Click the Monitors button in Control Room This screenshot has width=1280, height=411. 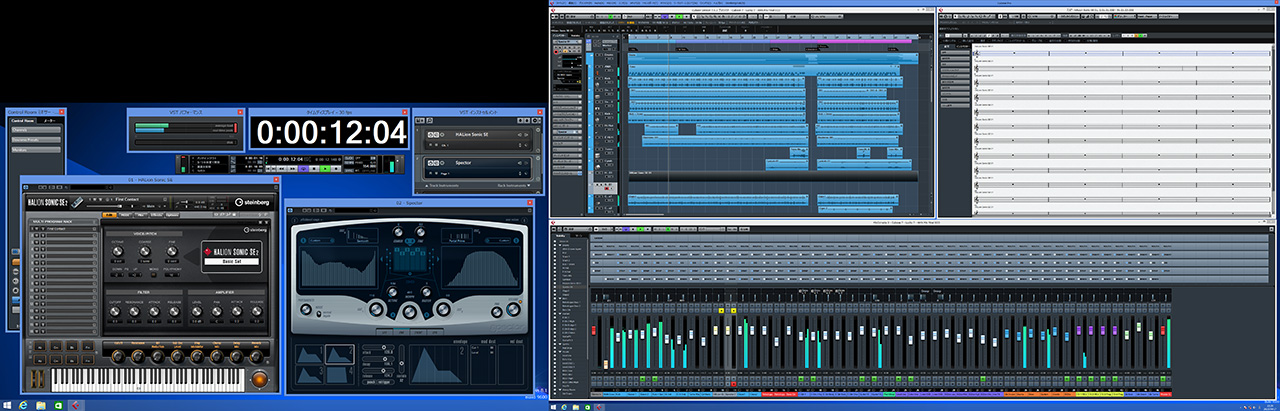point(34,150)
